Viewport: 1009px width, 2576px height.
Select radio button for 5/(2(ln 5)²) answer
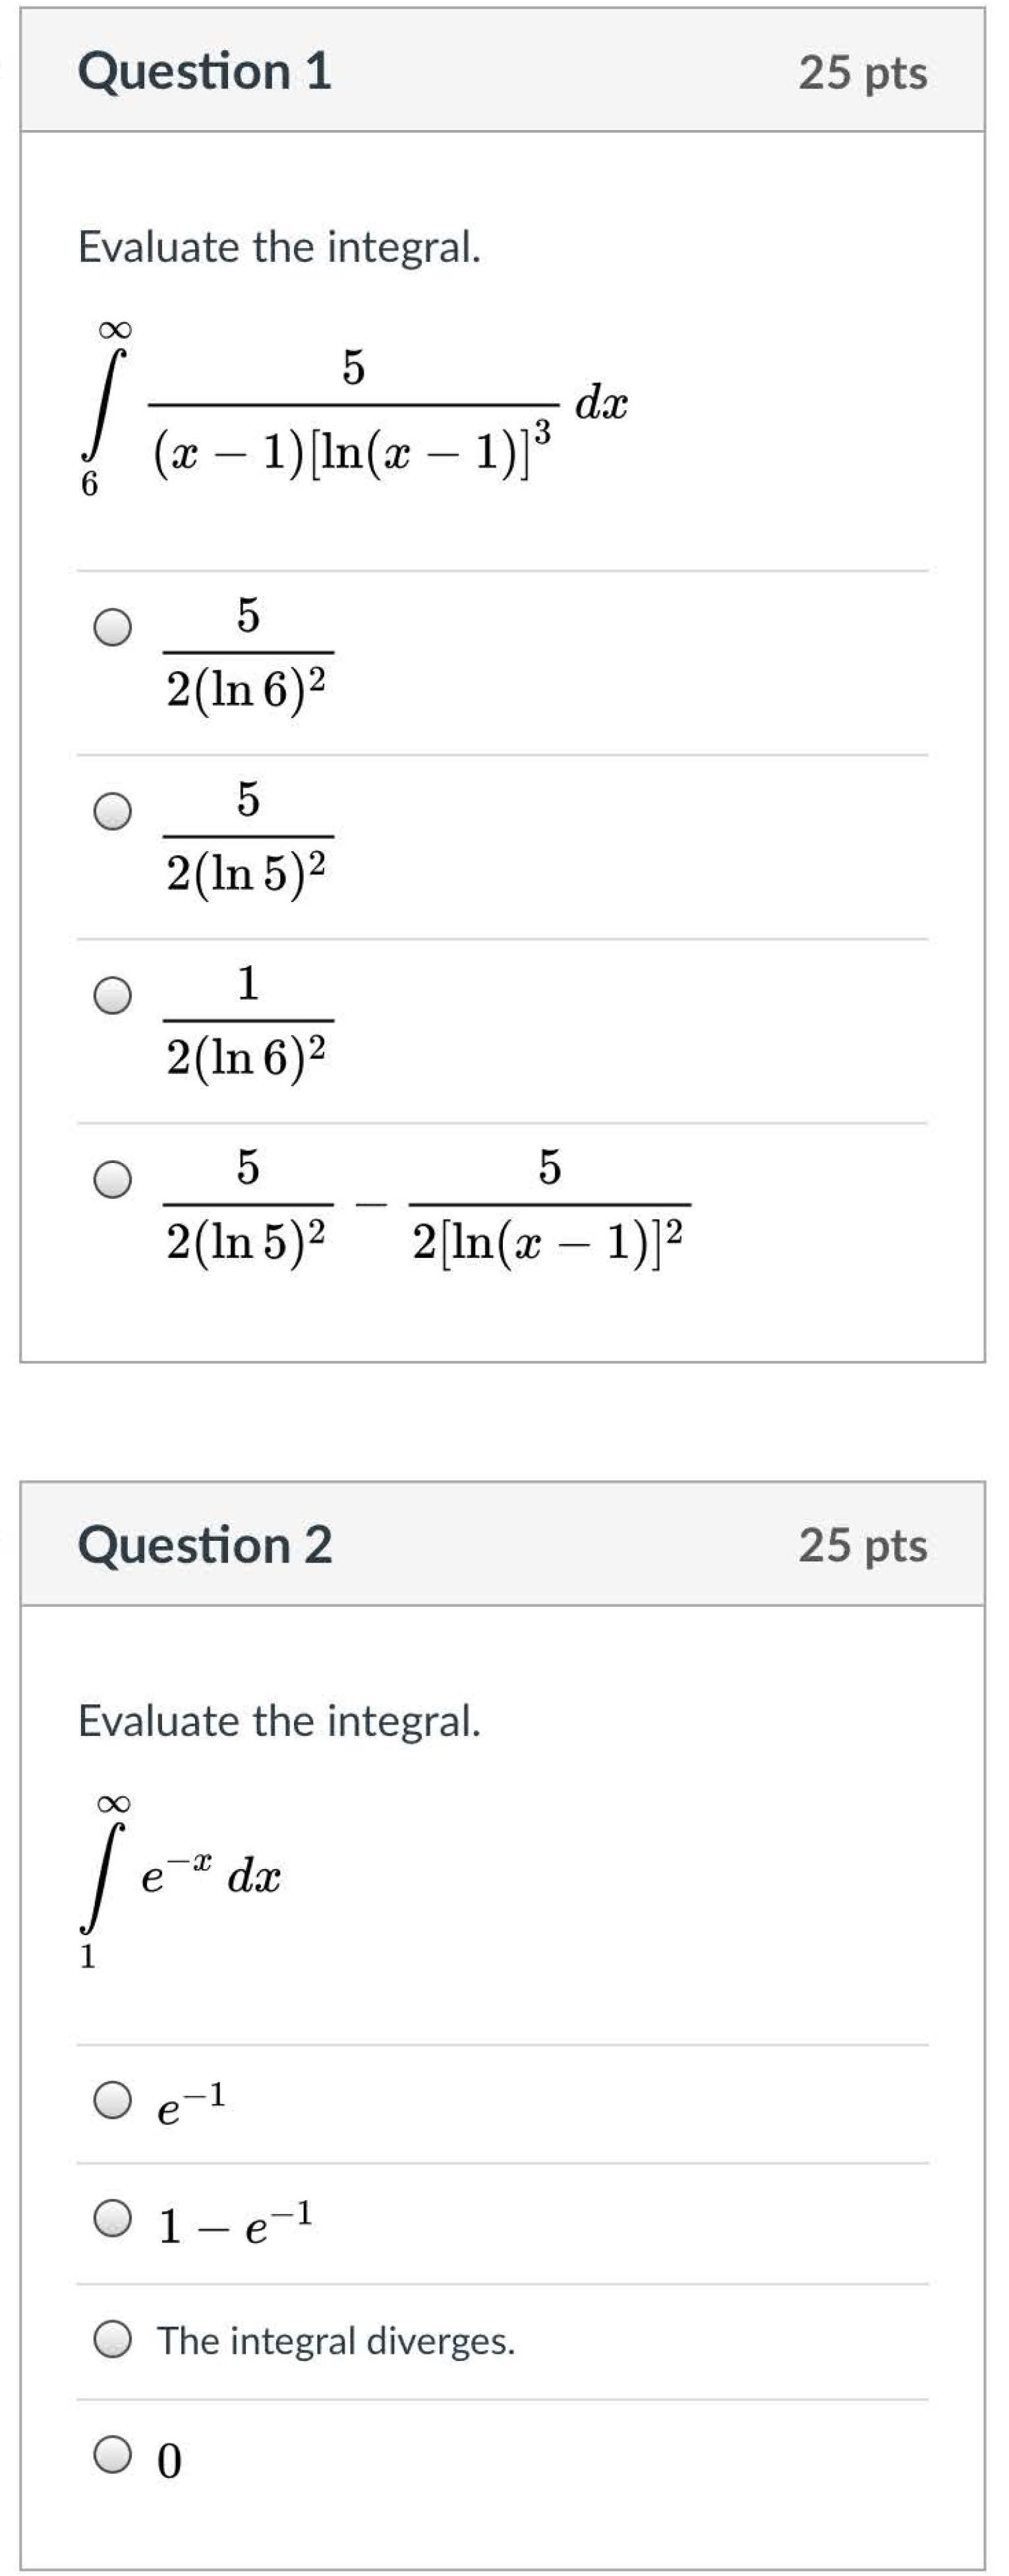tap(113, 811)
